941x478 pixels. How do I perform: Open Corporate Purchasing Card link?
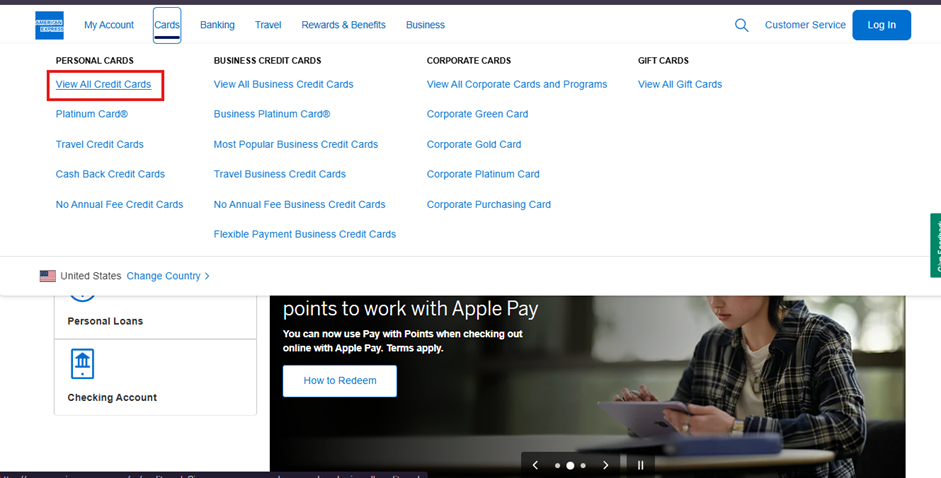pyautogui.click(x=489, y=204)
